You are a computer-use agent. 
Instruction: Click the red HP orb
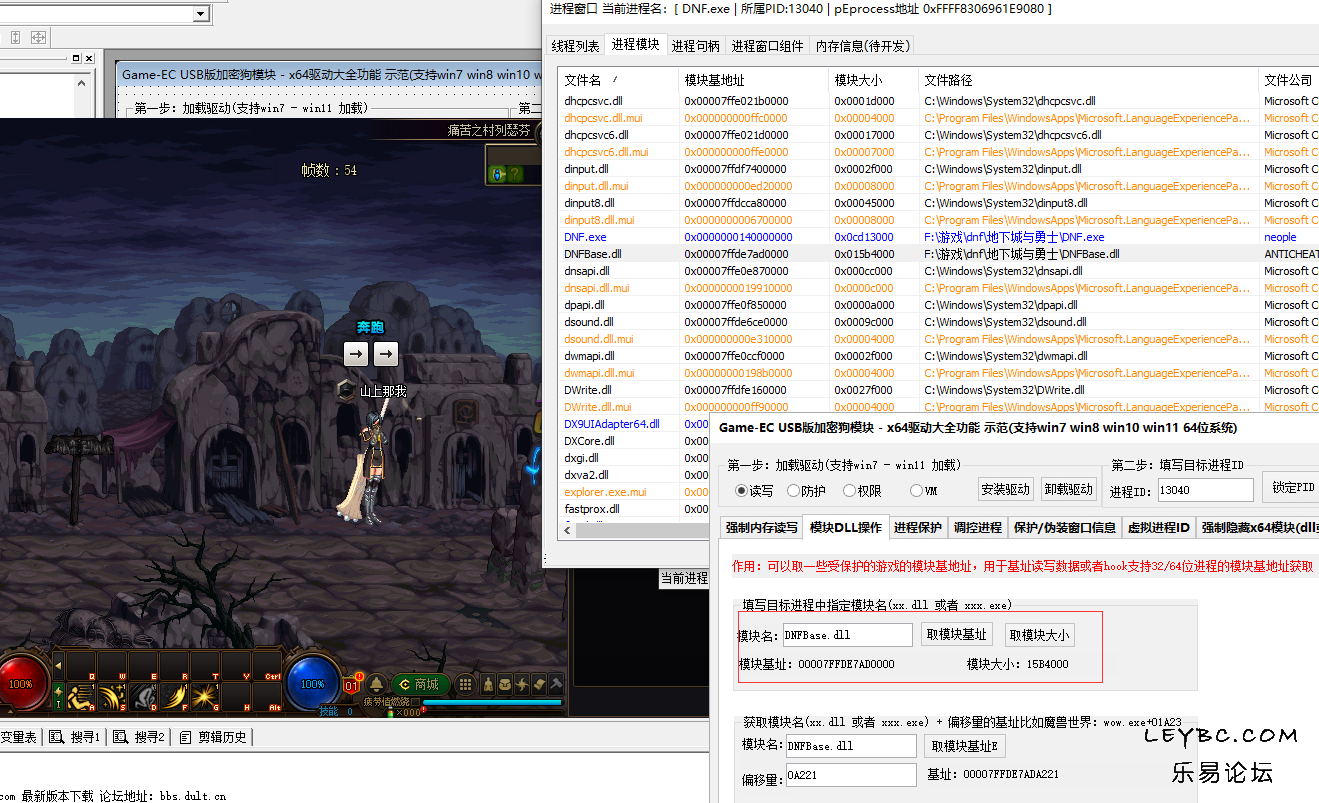pos(20,684)
